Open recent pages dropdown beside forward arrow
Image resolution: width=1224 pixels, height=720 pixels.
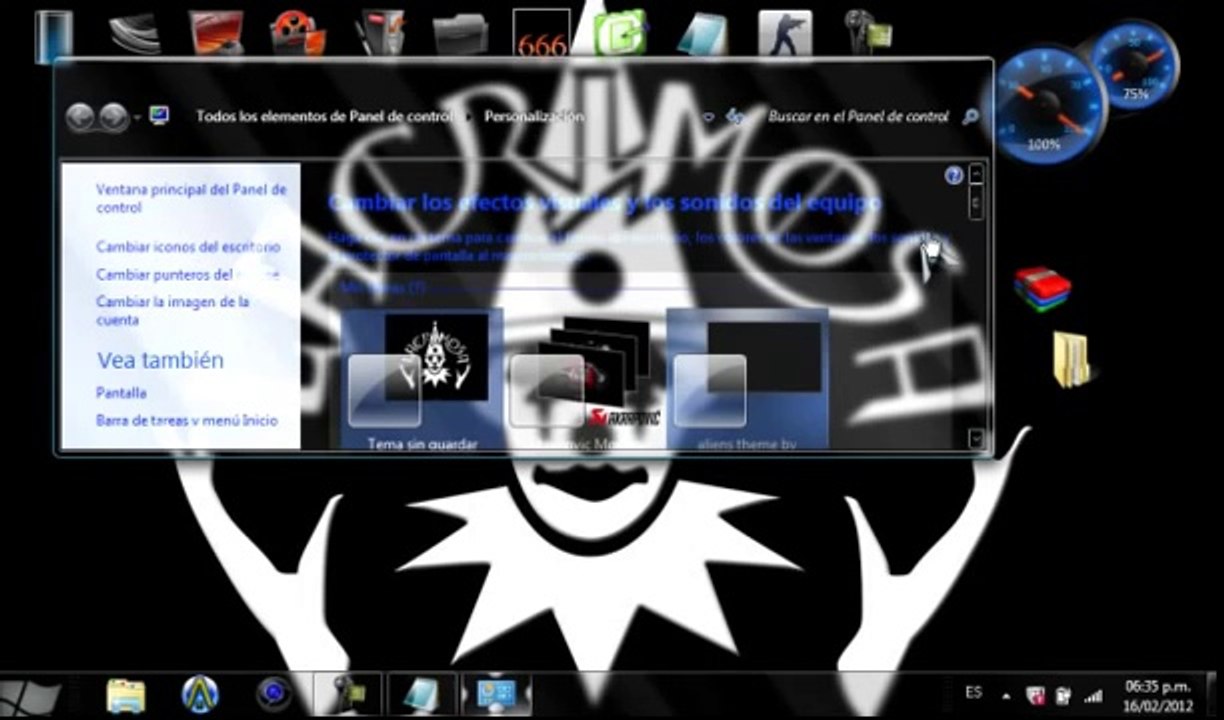click(x=137, y=118)
